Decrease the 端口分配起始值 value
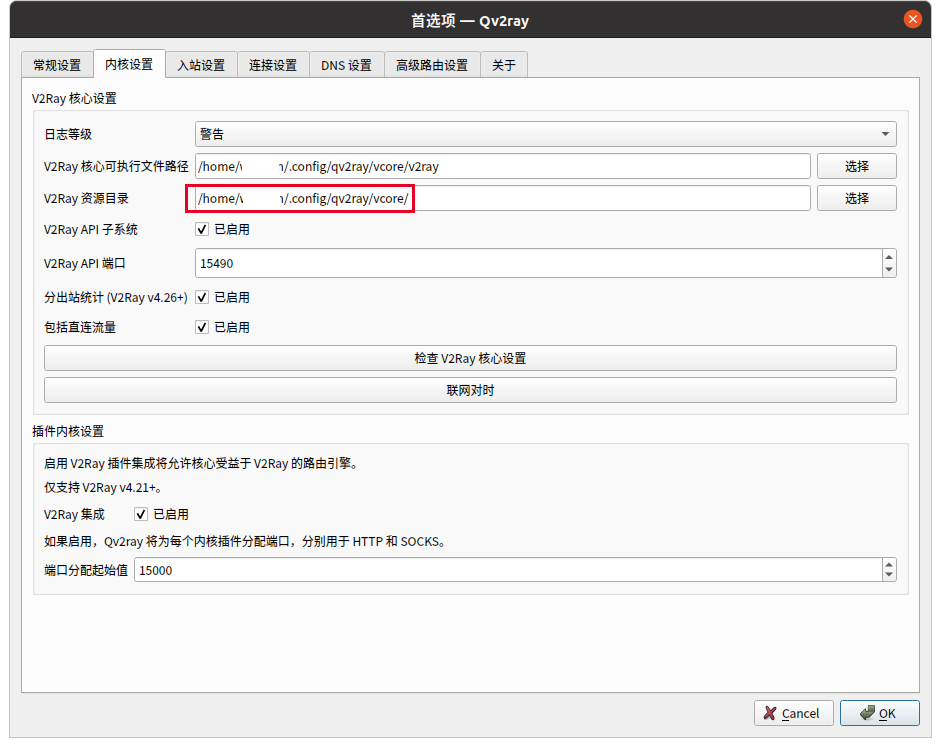Image resolution: width=941 pixels, height=747 pixels. pos(889,575)
